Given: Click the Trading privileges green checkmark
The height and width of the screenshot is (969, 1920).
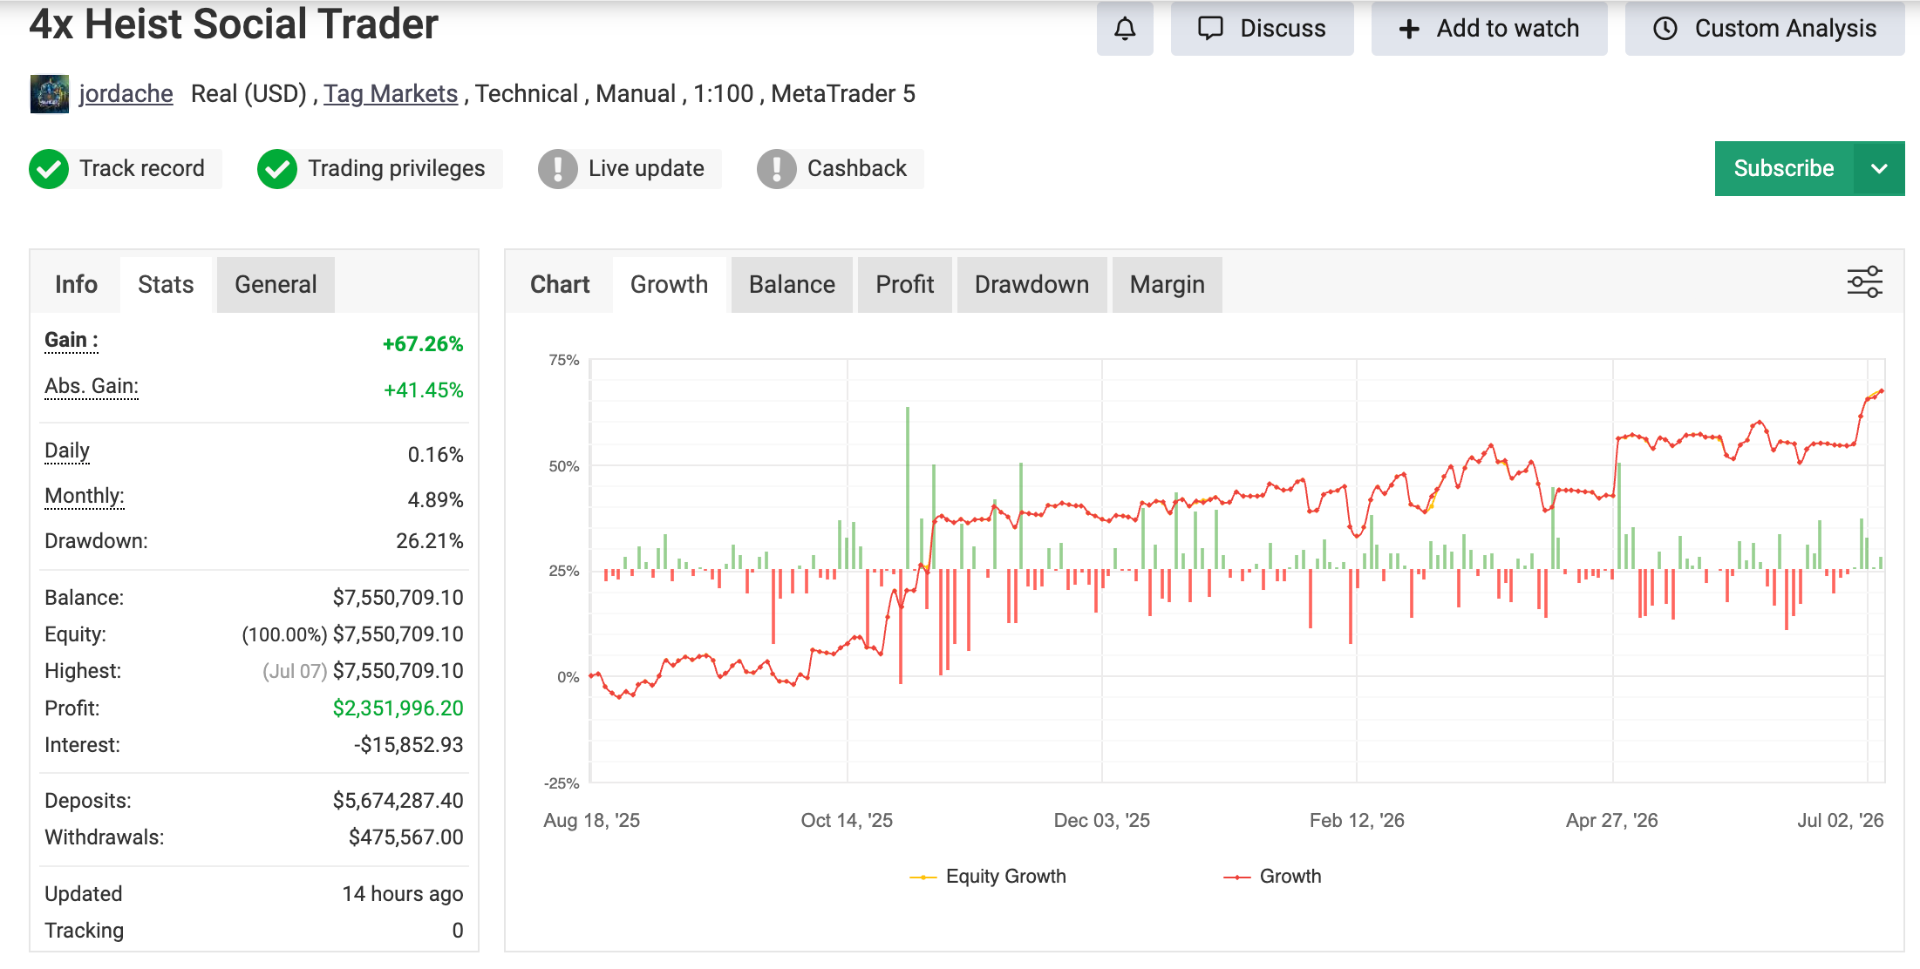Looking at the screenshot, I should pos(277,169).
